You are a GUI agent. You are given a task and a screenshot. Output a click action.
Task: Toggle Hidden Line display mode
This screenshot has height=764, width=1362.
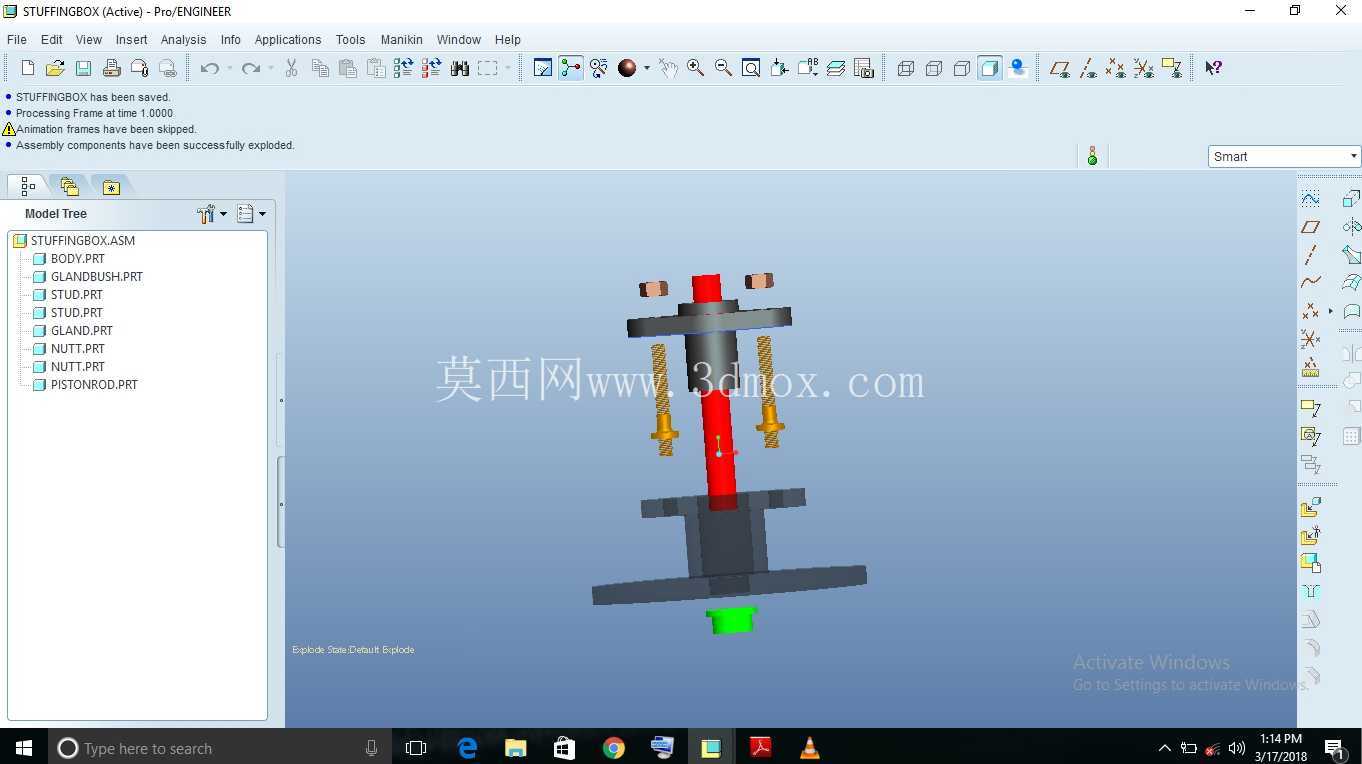pyautogui.click(x=934, y=68)
